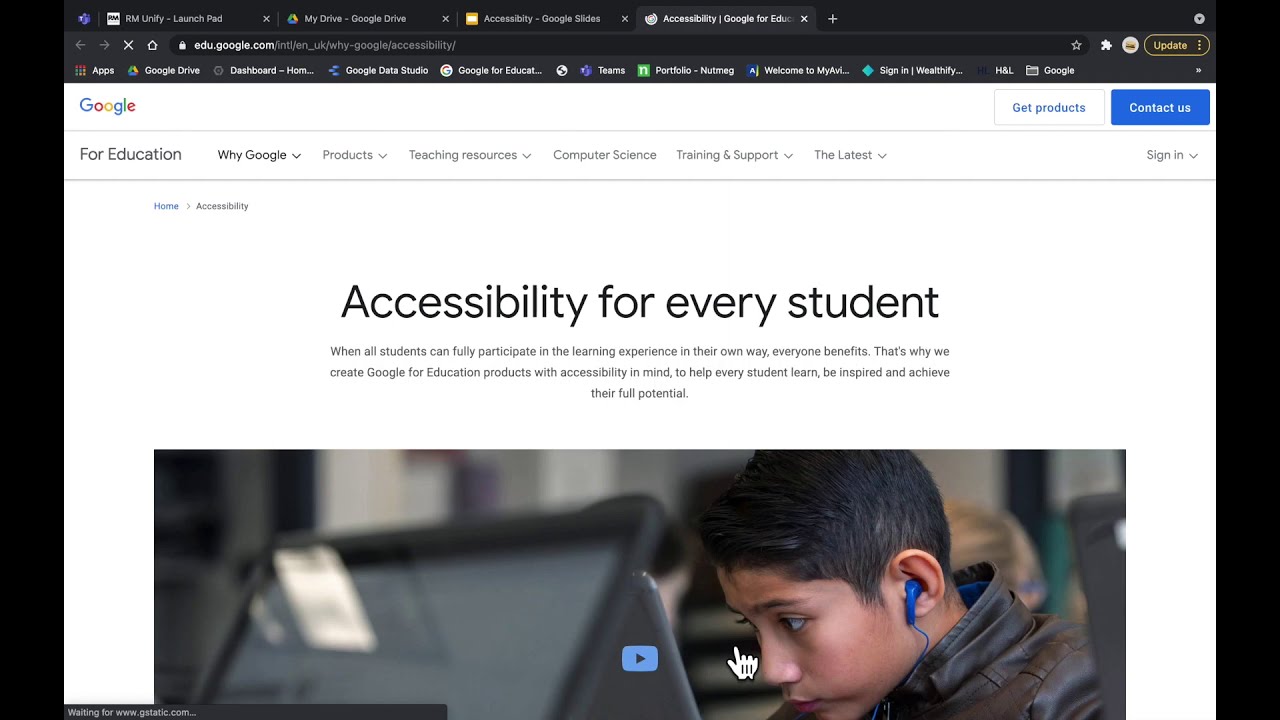1280x720 pixels.
Task: Click the Google logo
Action: tap(107, 106)
